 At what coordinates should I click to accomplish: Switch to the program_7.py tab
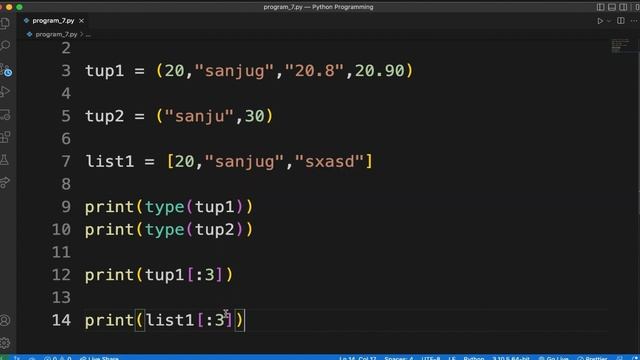[x=53, y=20]
